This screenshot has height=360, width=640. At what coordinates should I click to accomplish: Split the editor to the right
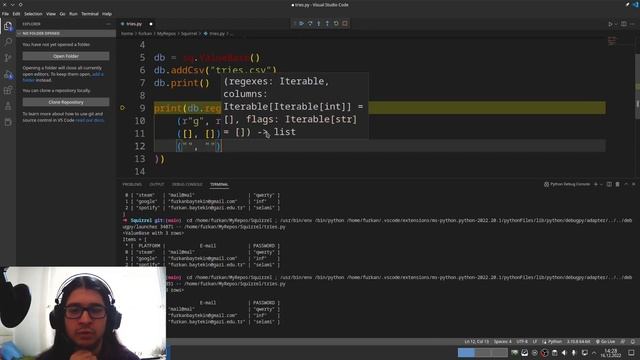(624, 24)
